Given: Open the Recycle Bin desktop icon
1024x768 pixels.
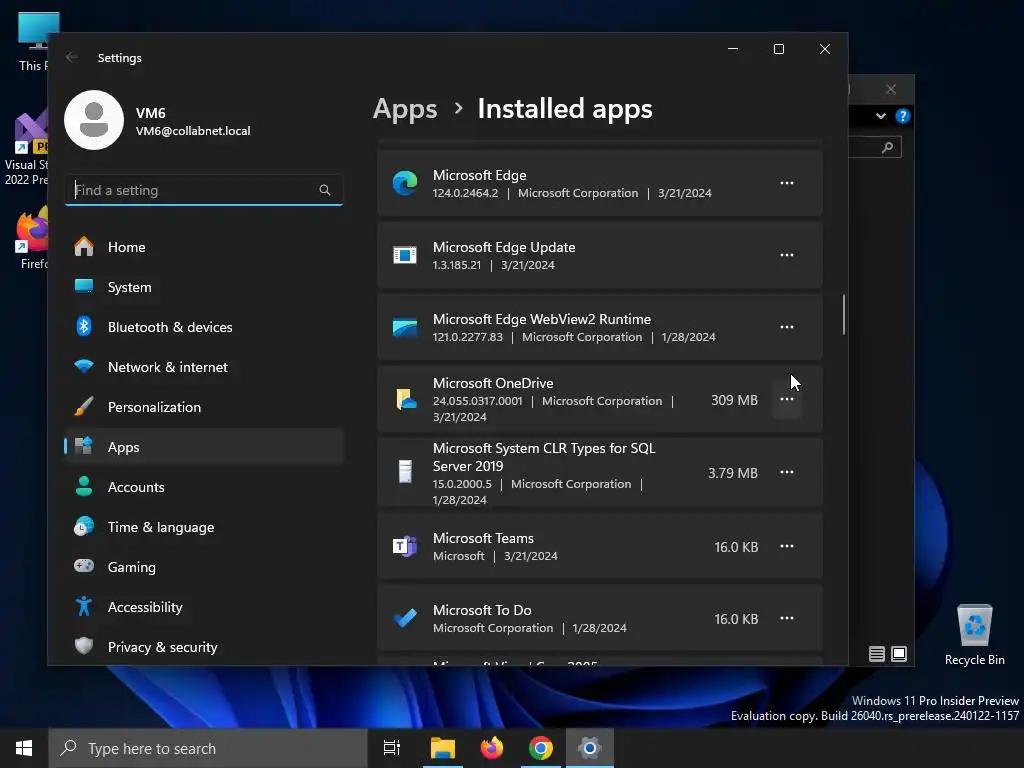Looking at the screenshot, I should pyautogui.click(x=974, y=634).
